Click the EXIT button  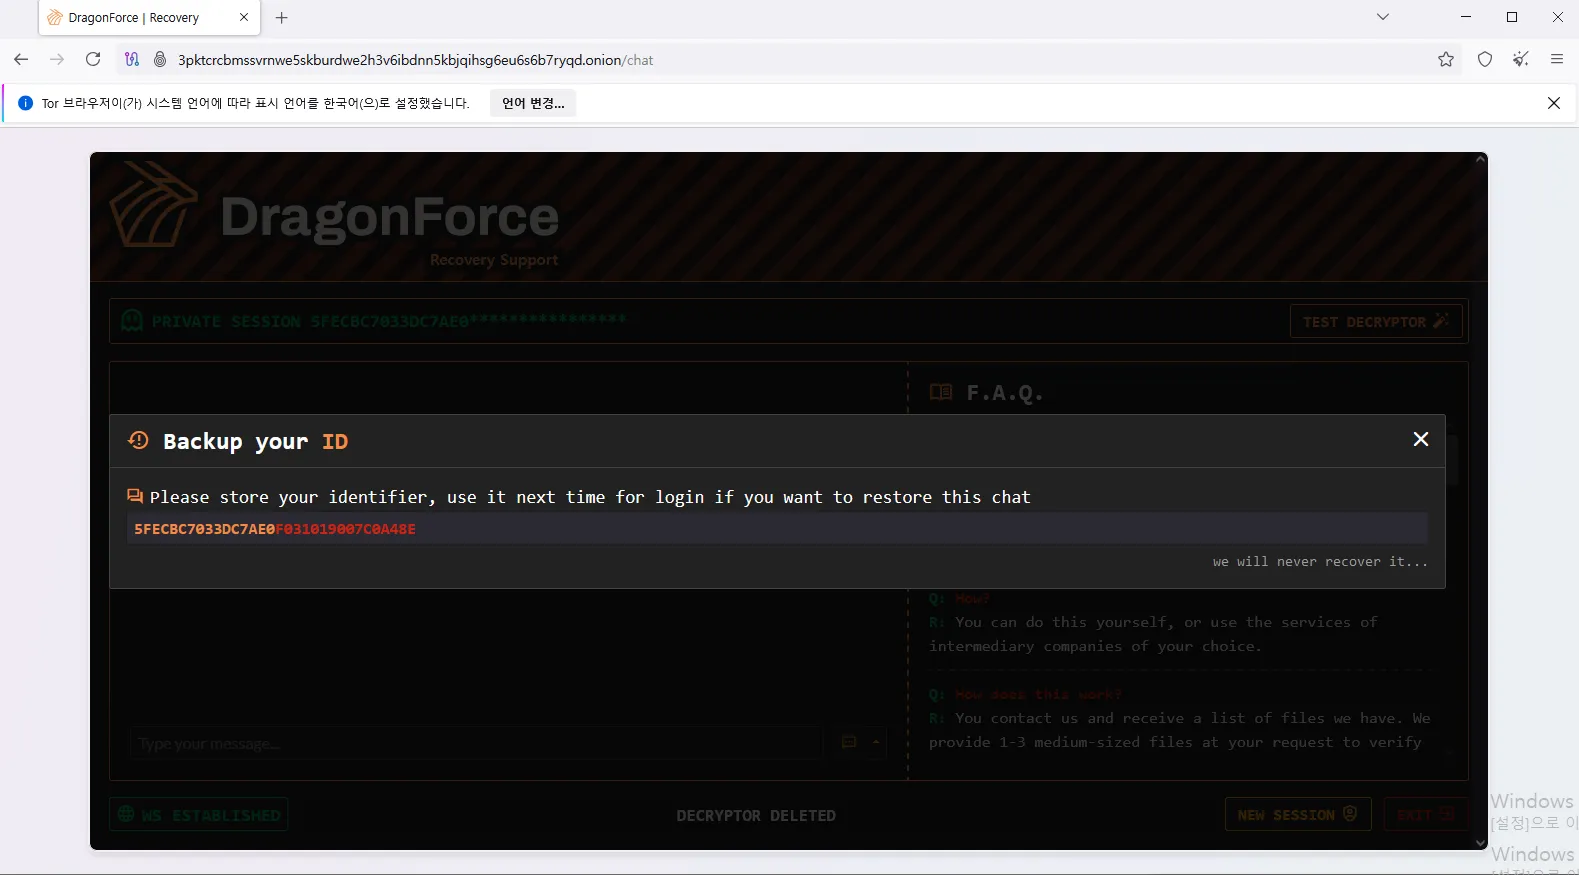pyautogui.click(x=1426, y=814)
